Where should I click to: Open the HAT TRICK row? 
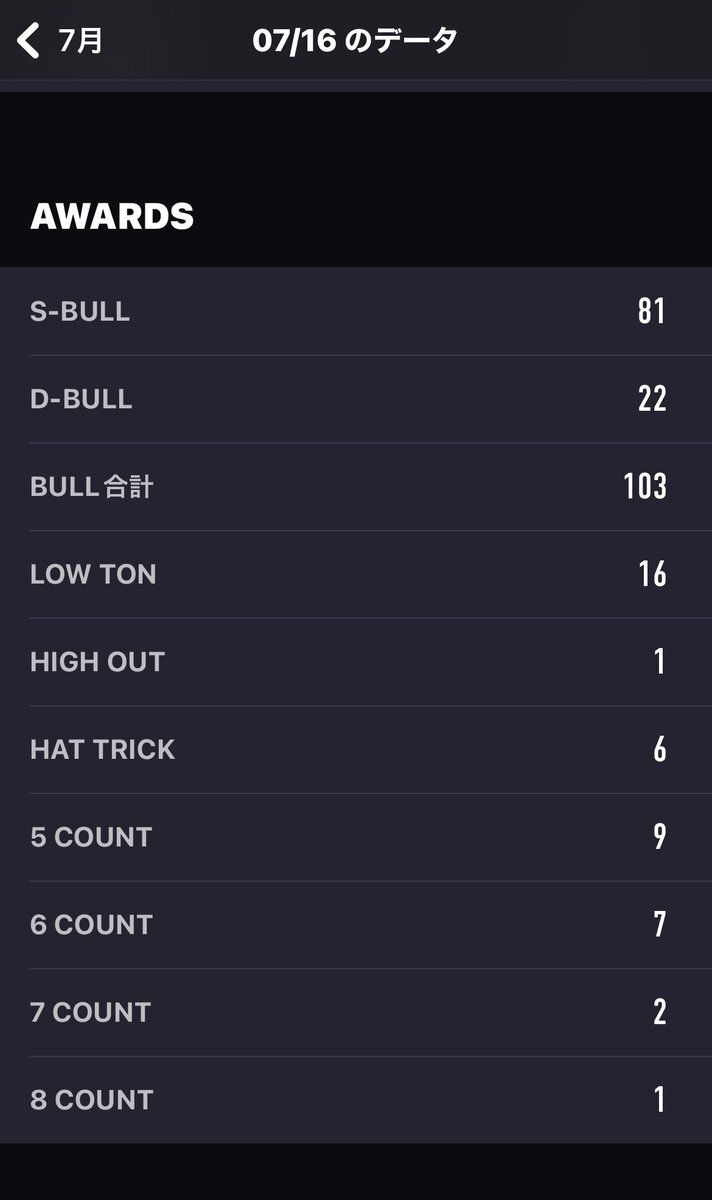356,750
